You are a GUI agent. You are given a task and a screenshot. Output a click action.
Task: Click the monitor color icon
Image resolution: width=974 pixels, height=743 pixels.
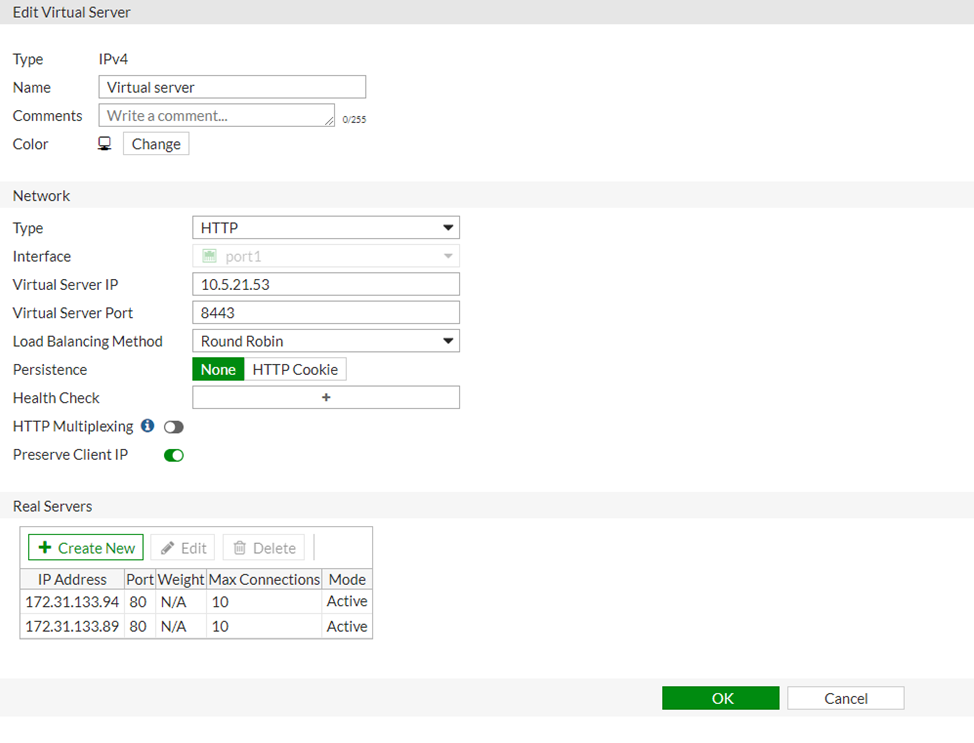click(105, 144)
